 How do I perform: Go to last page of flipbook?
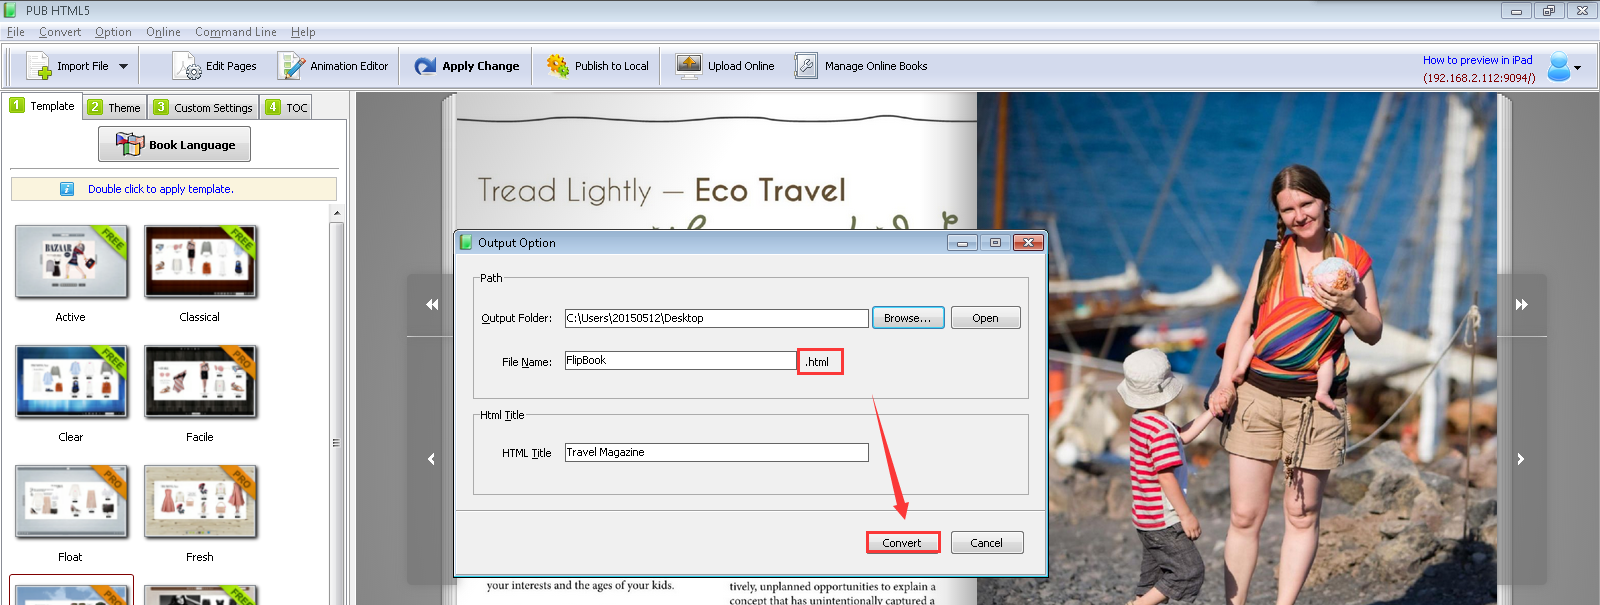point(1521,304)
